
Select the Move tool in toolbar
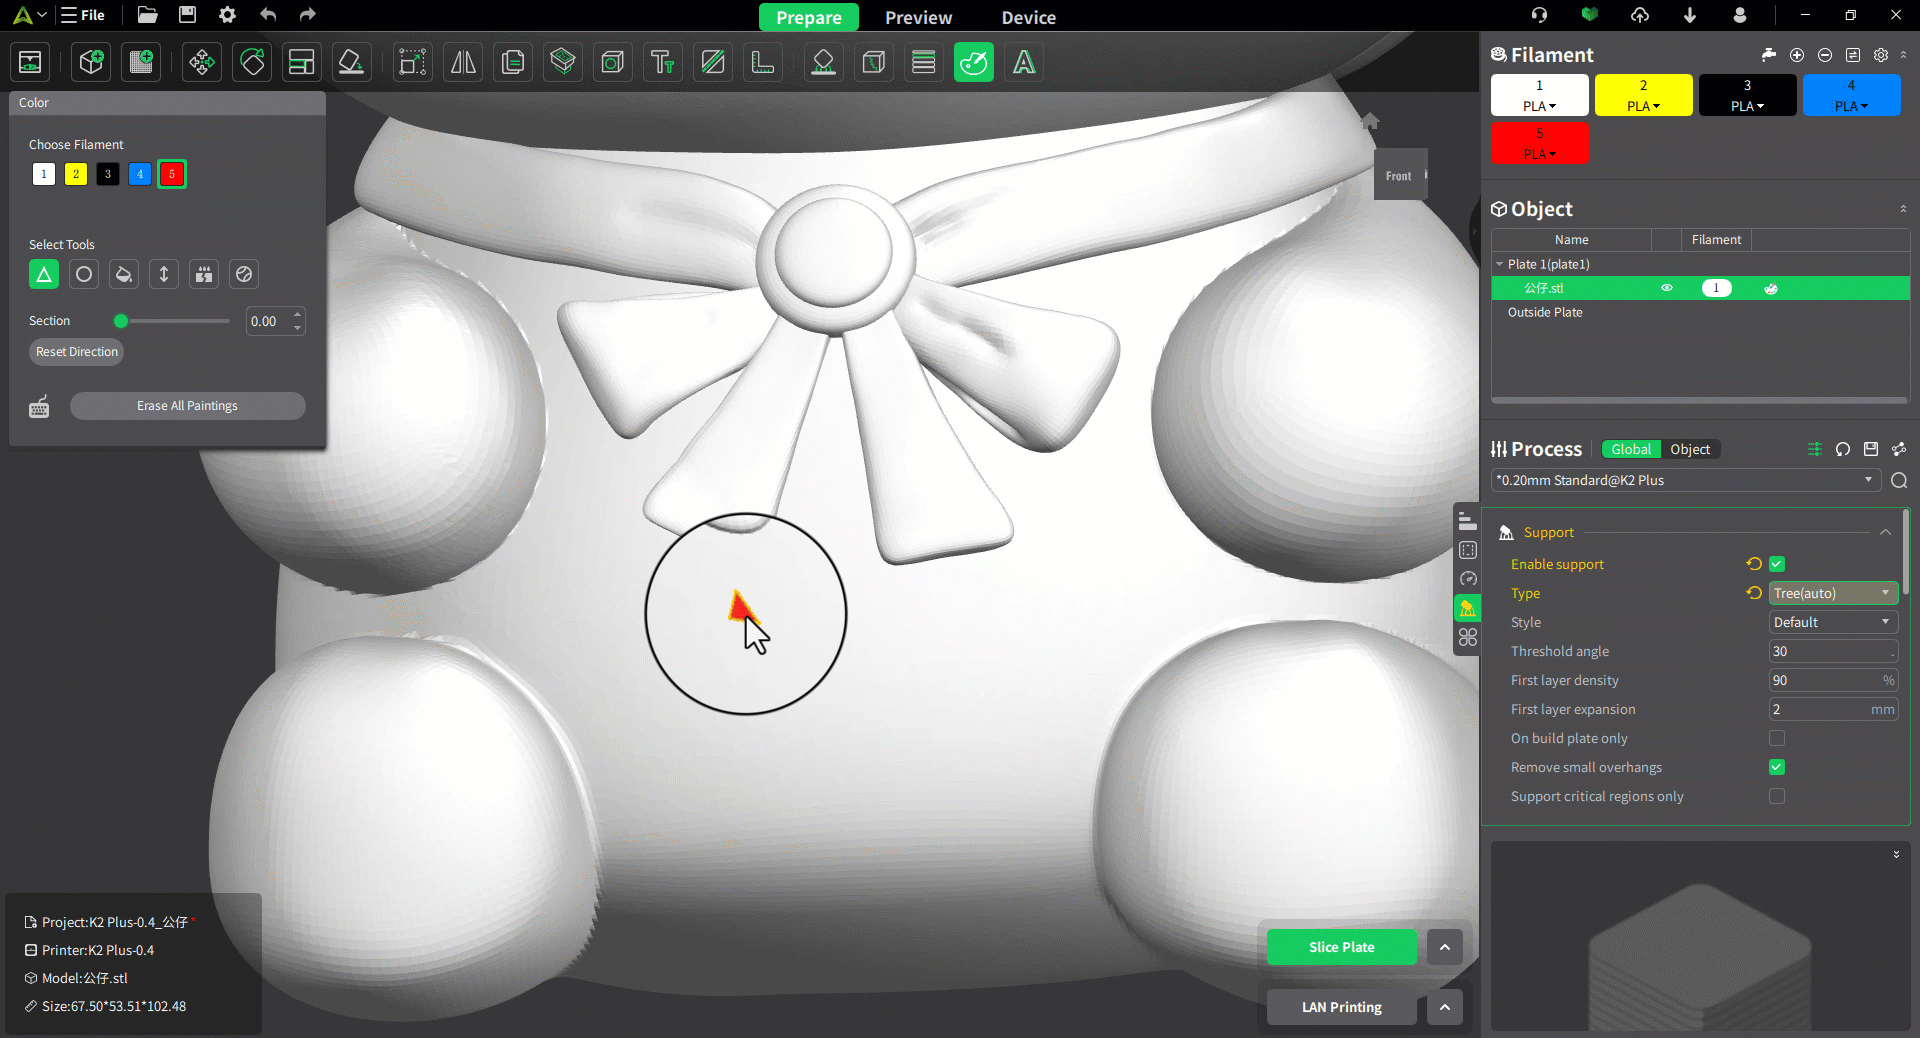coord(202,63)
